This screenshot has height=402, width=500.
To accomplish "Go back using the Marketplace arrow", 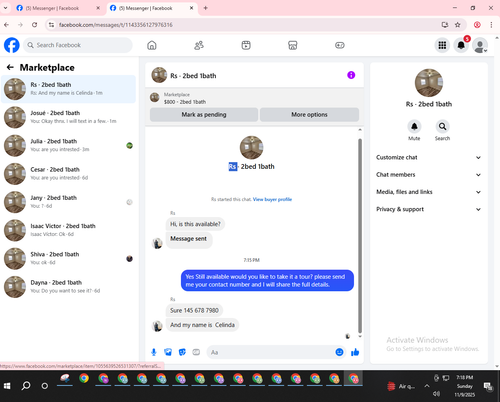I will click(x=10, y=67).
